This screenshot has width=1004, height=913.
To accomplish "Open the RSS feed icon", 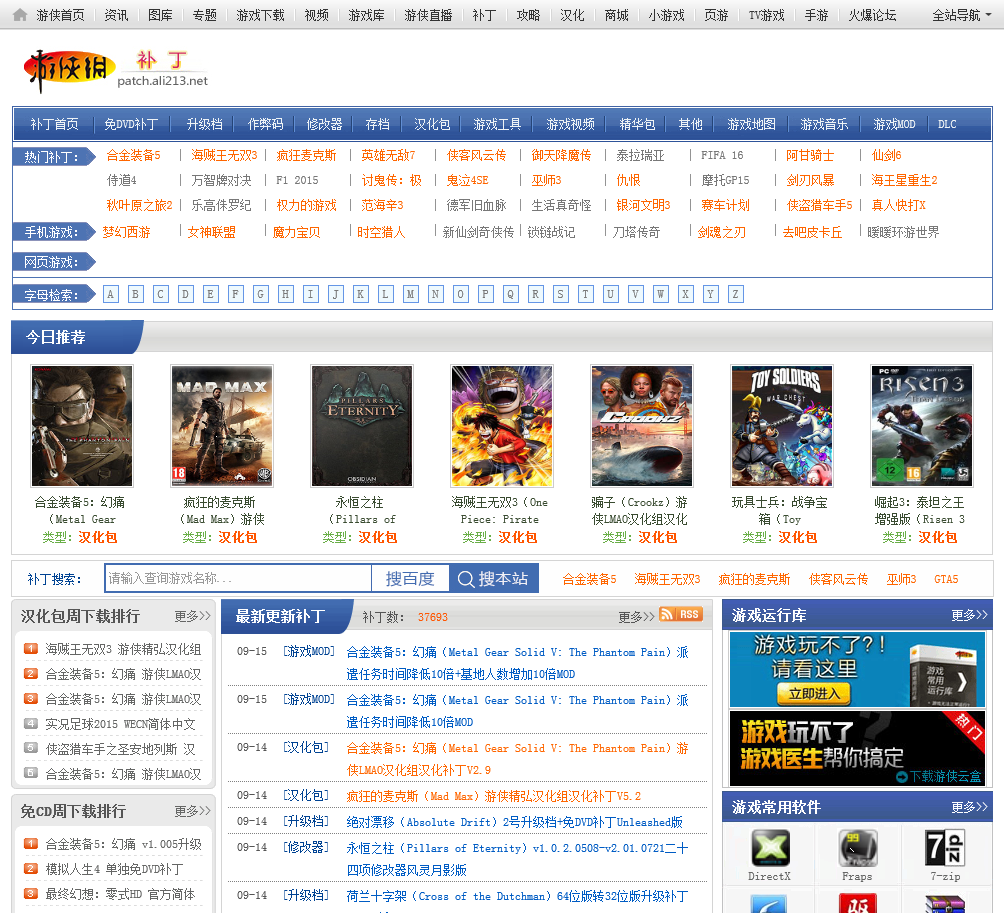I will pyautogui.click(x=681, y=615).
